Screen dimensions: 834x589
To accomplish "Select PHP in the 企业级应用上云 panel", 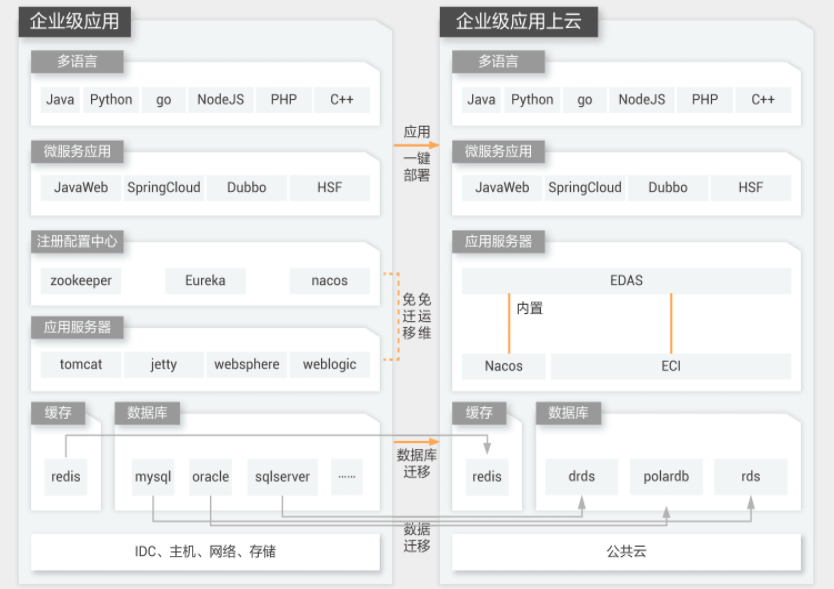I will [705, 99].
